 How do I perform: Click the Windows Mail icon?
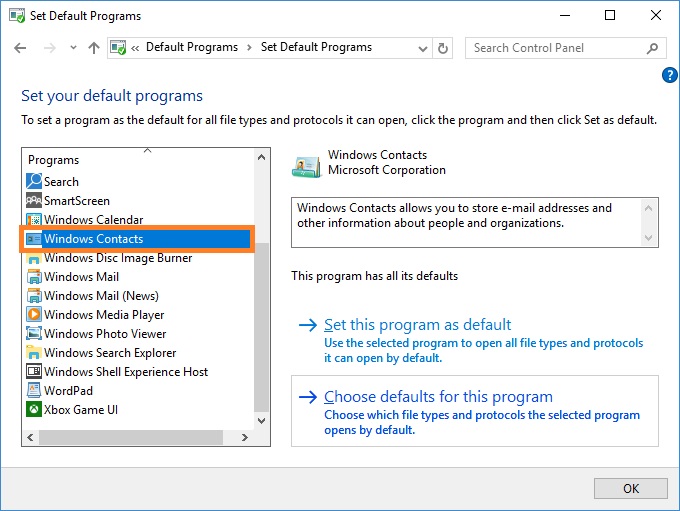coord(34,277)
